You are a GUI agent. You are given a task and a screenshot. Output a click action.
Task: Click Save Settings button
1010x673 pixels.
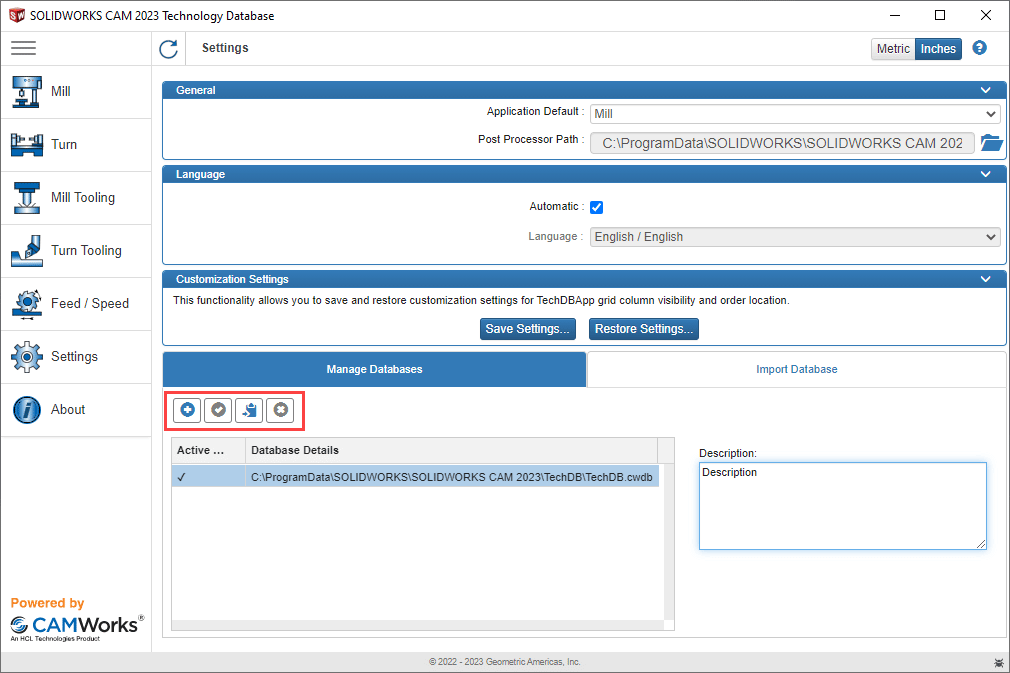[x=528, y=329]
